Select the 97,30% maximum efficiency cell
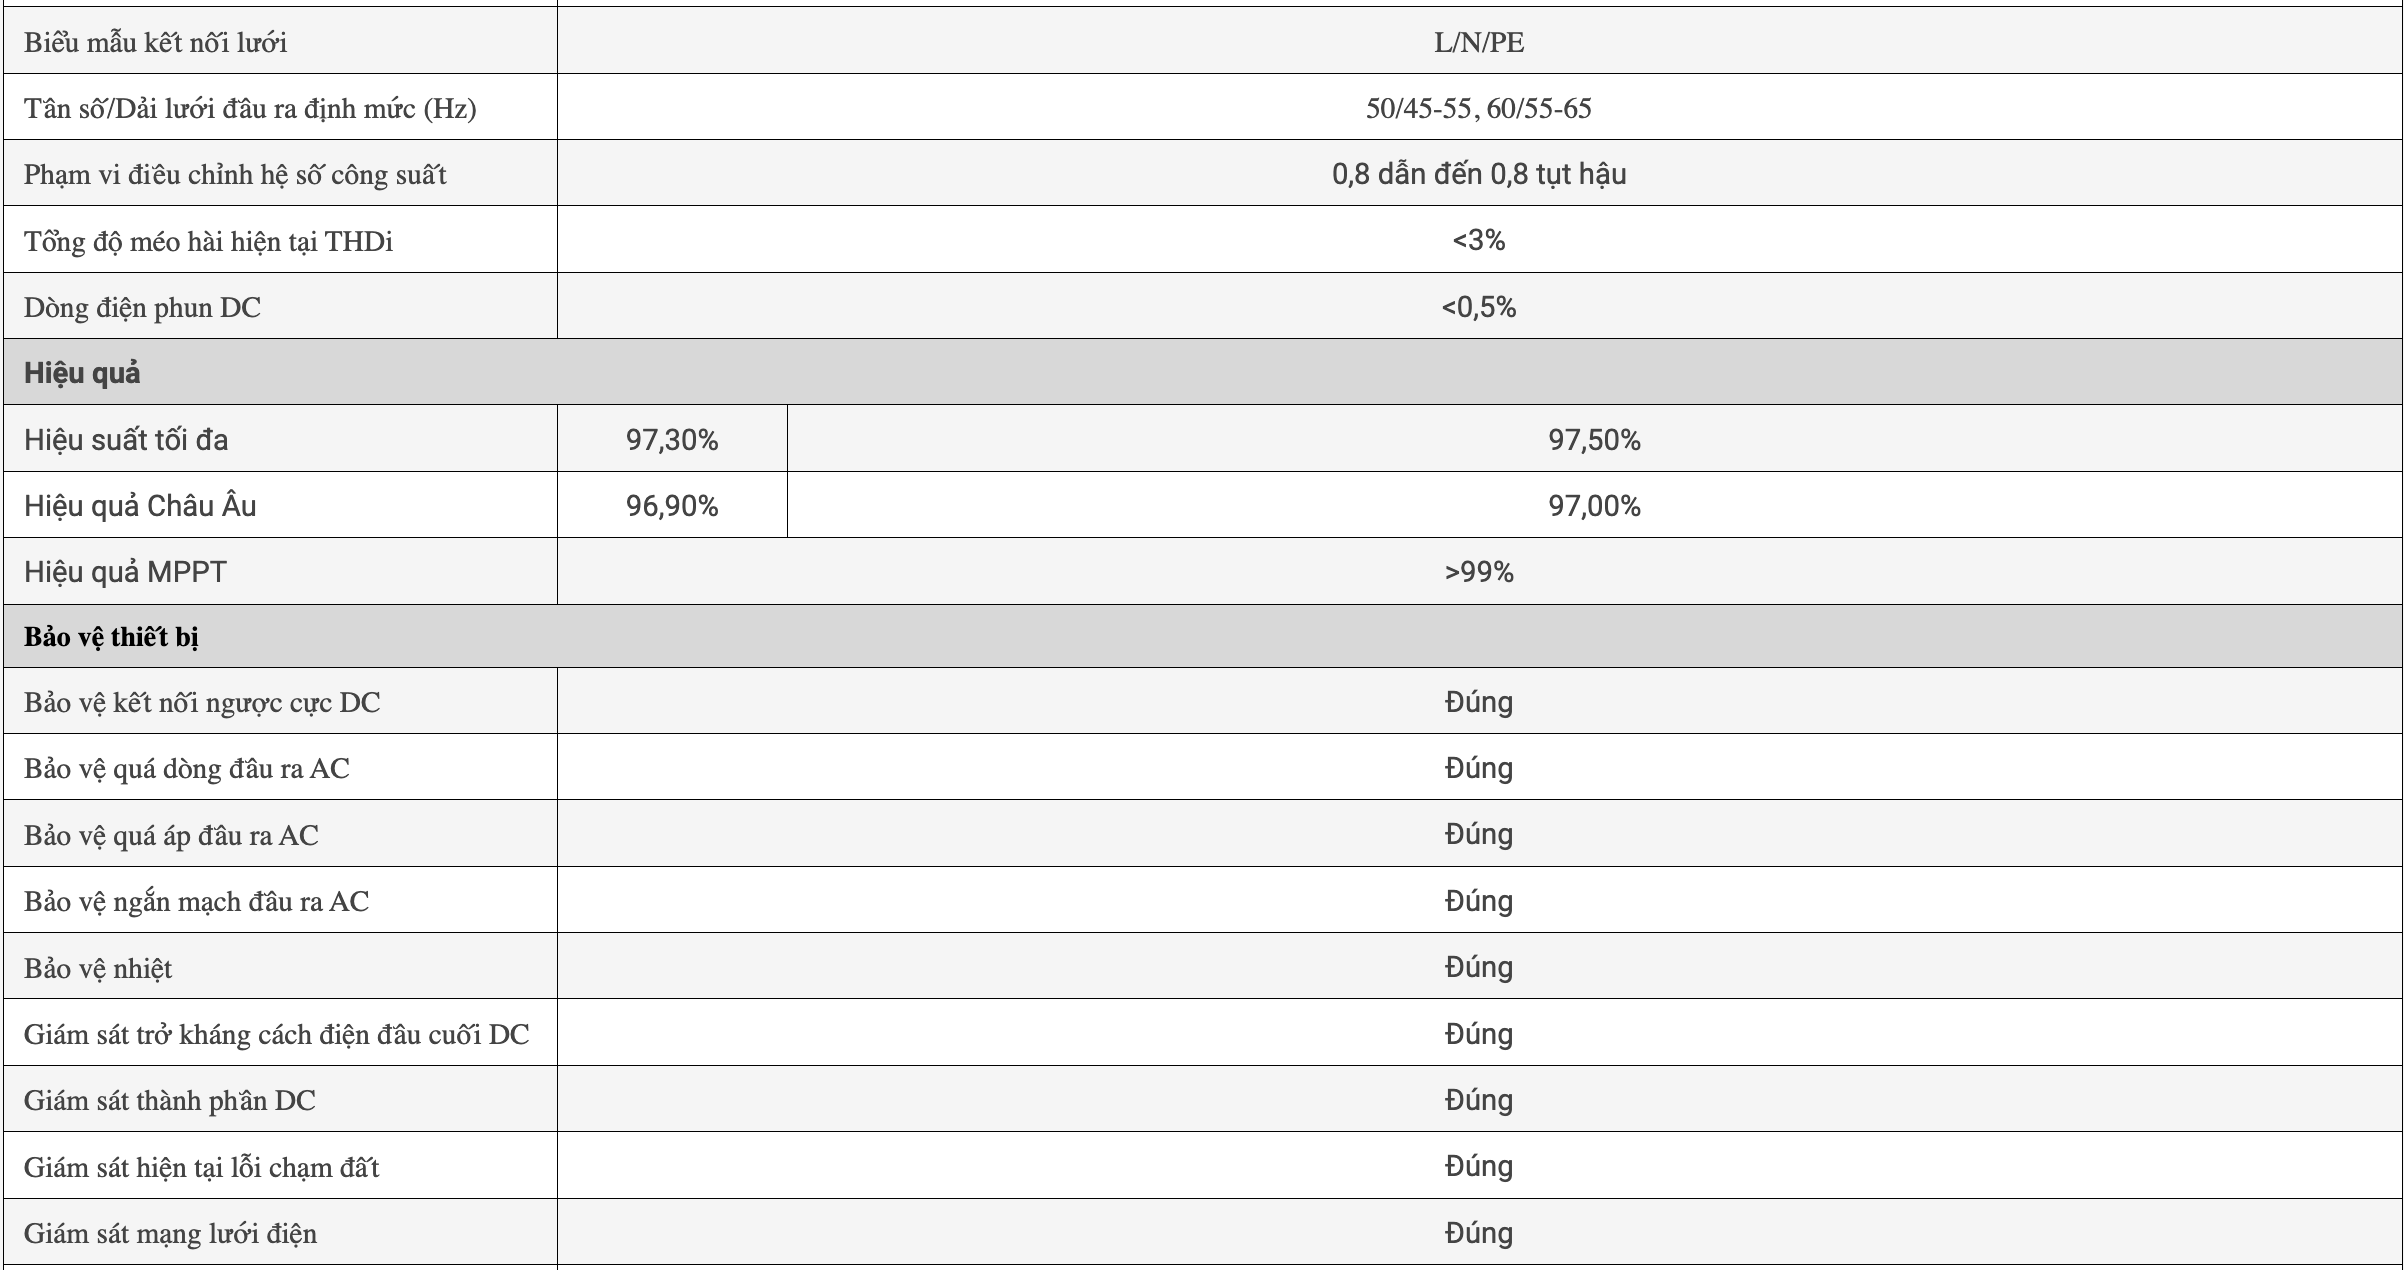This screenshot has height=1270, width=2404. (x=672, y=440)
